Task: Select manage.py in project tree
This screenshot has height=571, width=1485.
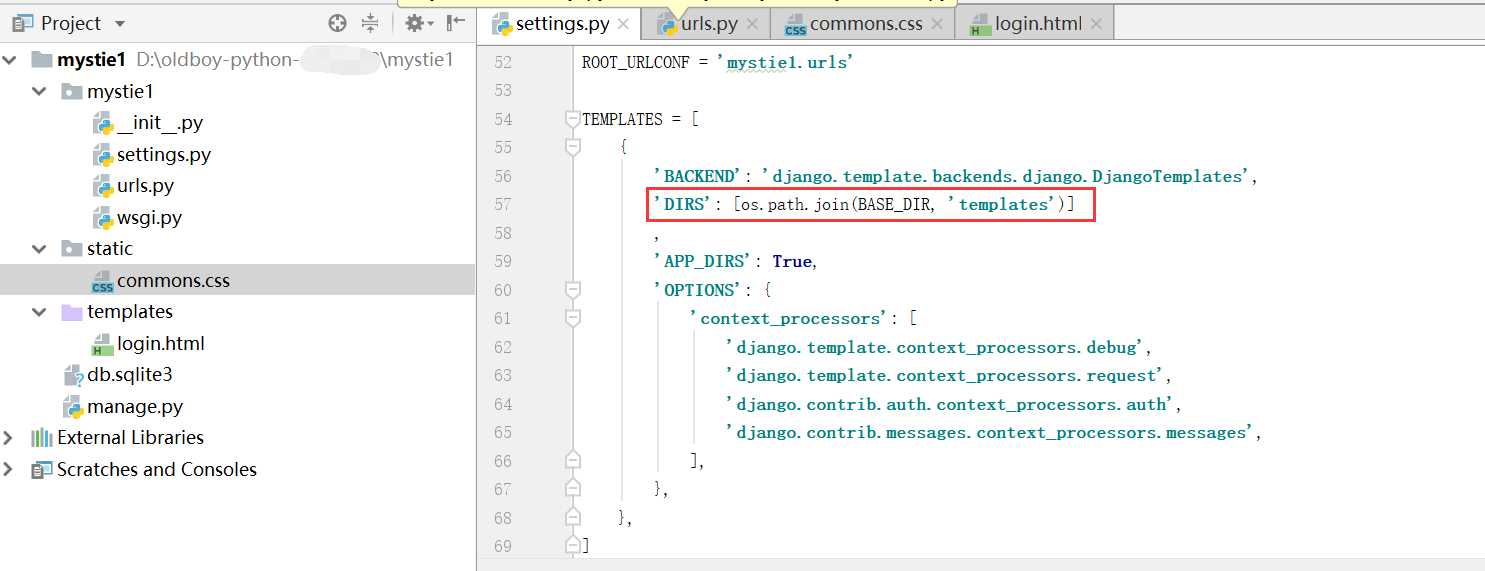Action: [x=238, y=407]
